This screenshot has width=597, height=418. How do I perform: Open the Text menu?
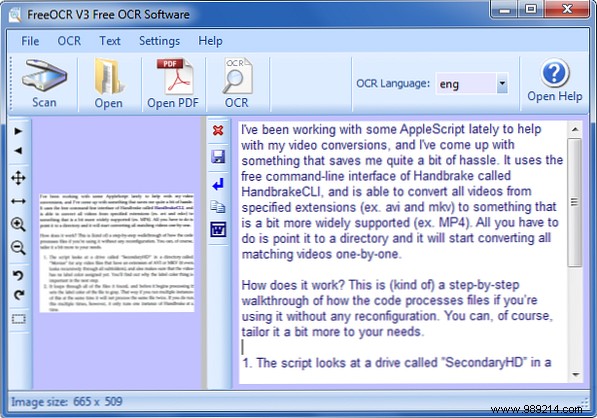click(x=110, y=41)
